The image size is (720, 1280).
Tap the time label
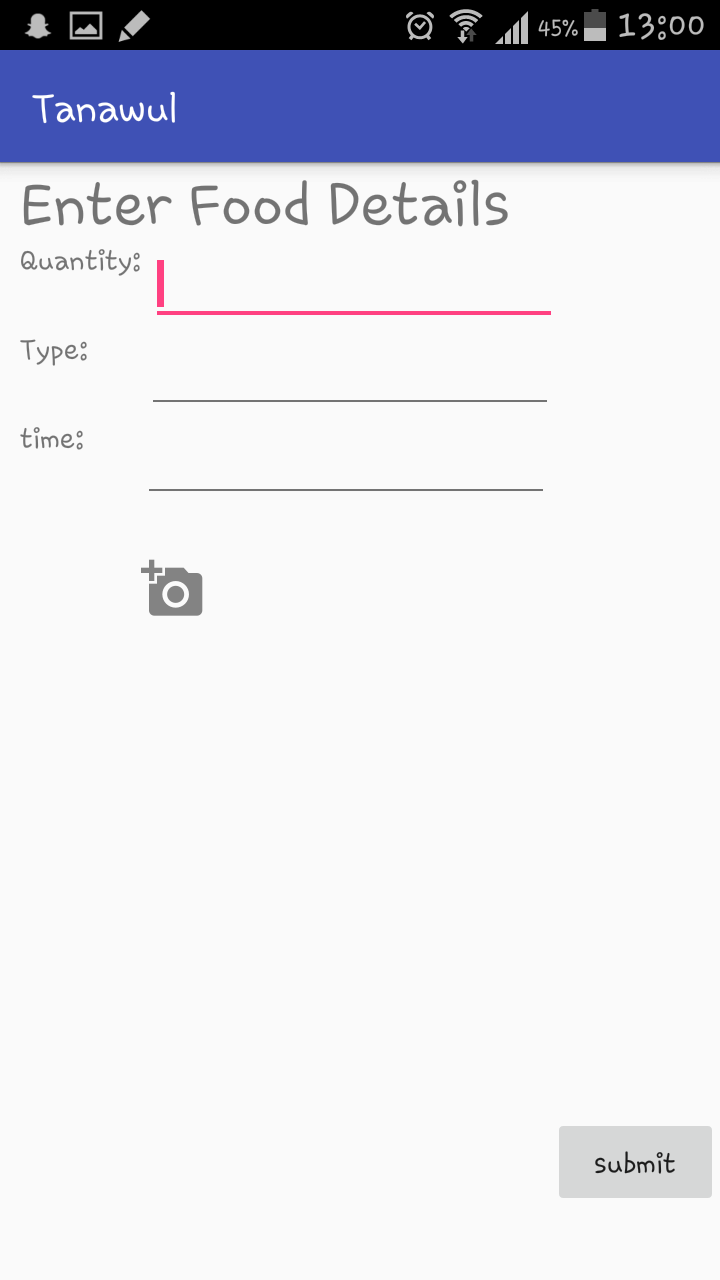coord(52,439)
